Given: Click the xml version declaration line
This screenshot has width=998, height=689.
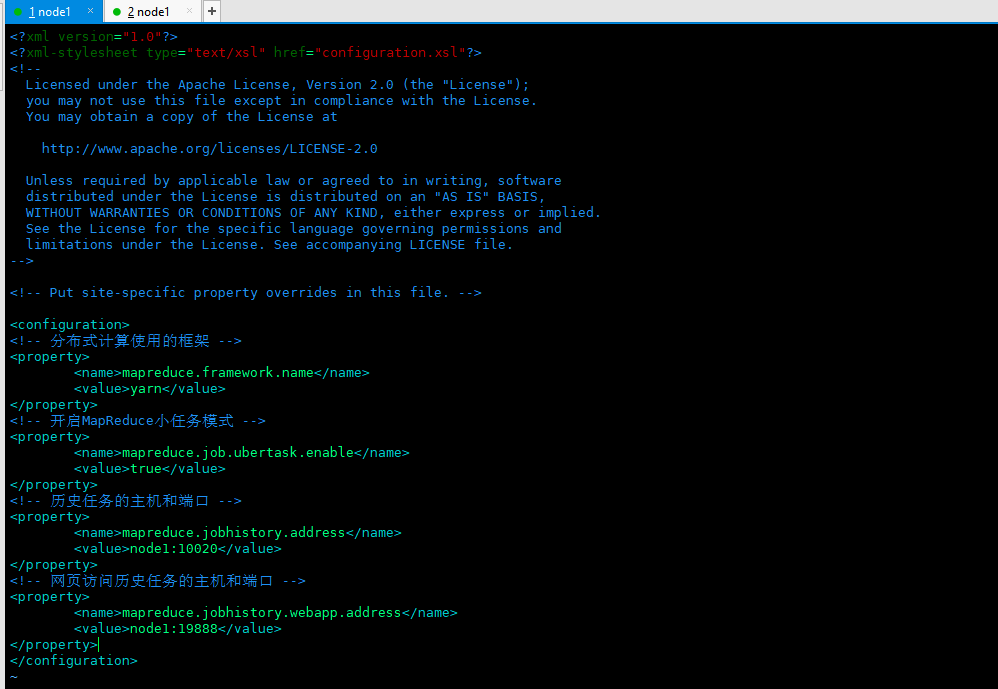Looking at the screenshot, I should coord(94,37).
